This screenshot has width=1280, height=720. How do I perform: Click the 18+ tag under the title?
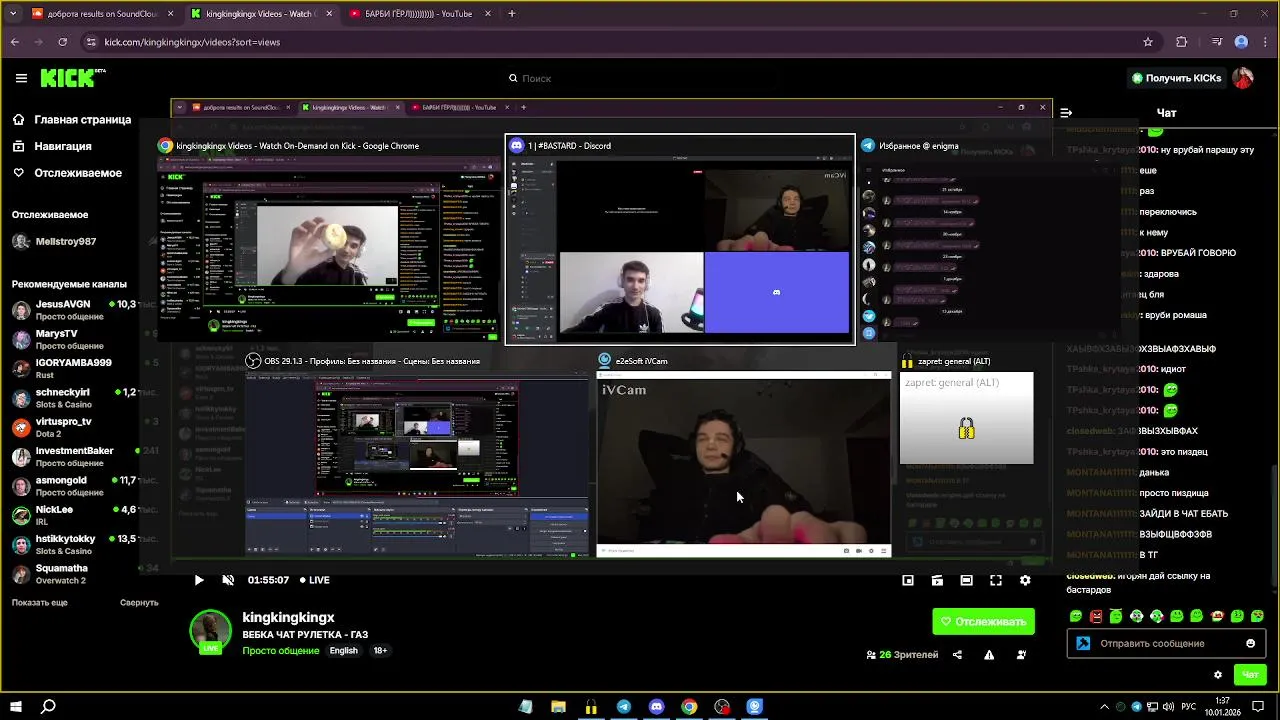click(x=380, y=651)
